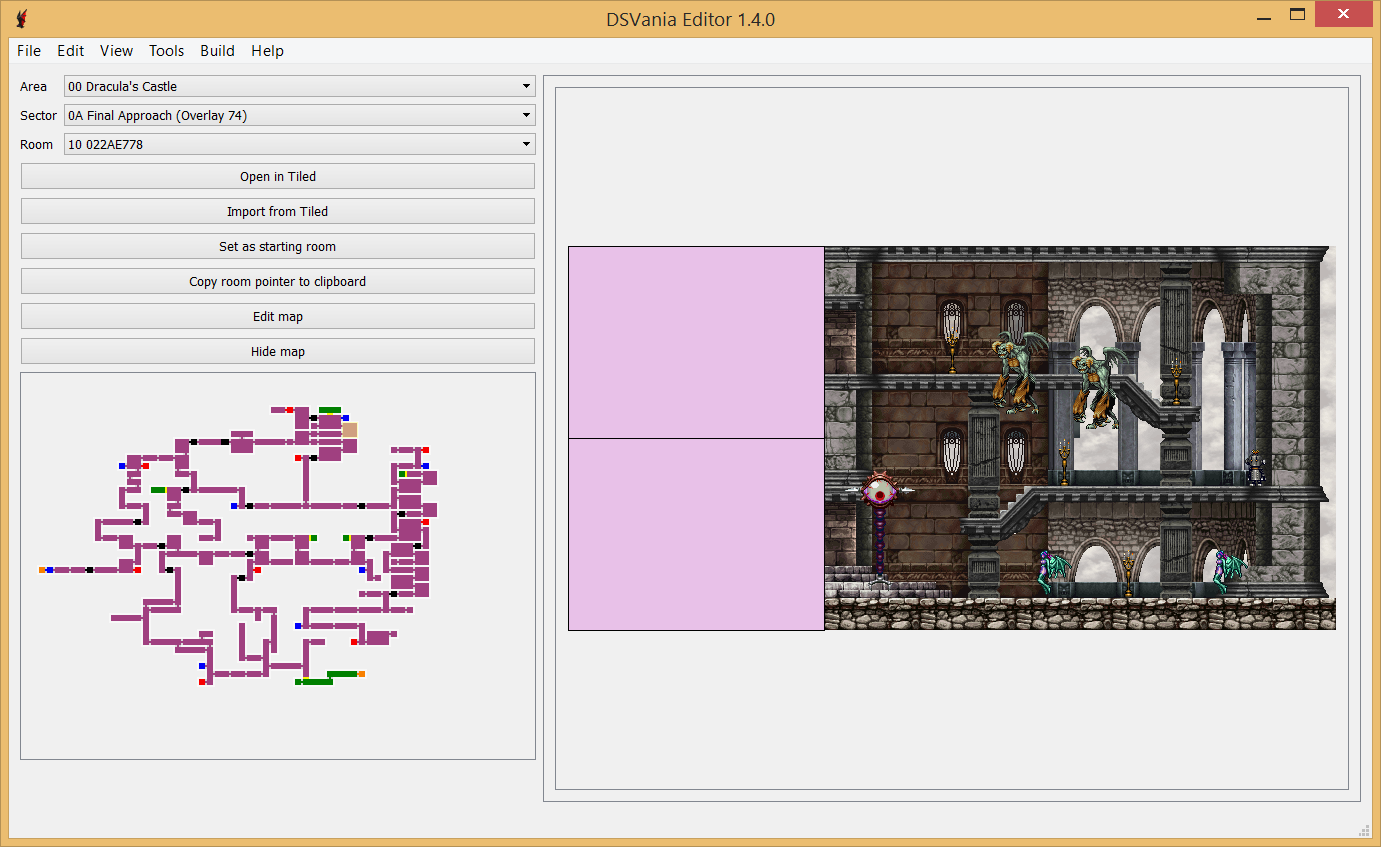This screenshot has width=1381, height=847.
Task: Click the Copy room pointer to clipboard button
Action: point(277,282)
